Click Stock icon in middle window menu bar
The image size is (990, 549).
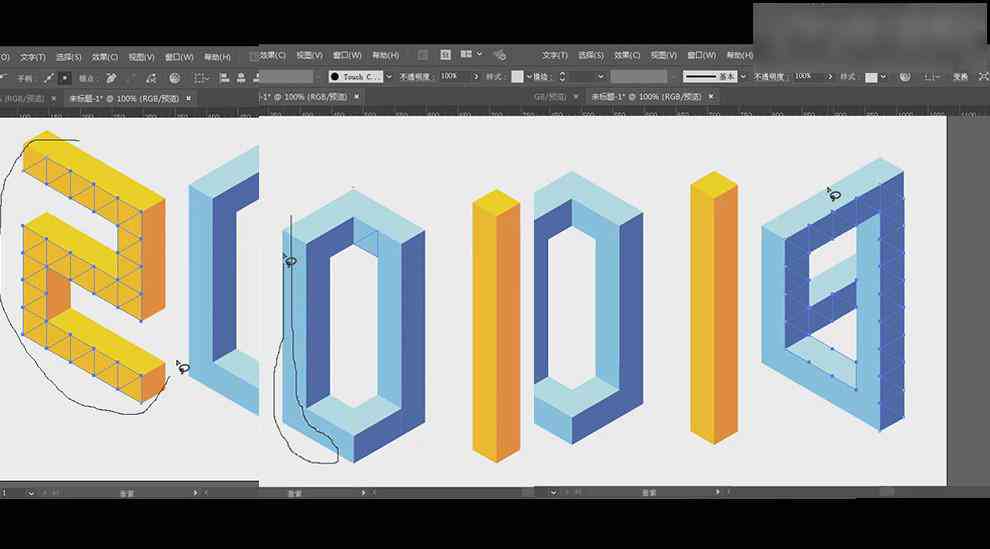pyautogui.click(x=445, y=55)
